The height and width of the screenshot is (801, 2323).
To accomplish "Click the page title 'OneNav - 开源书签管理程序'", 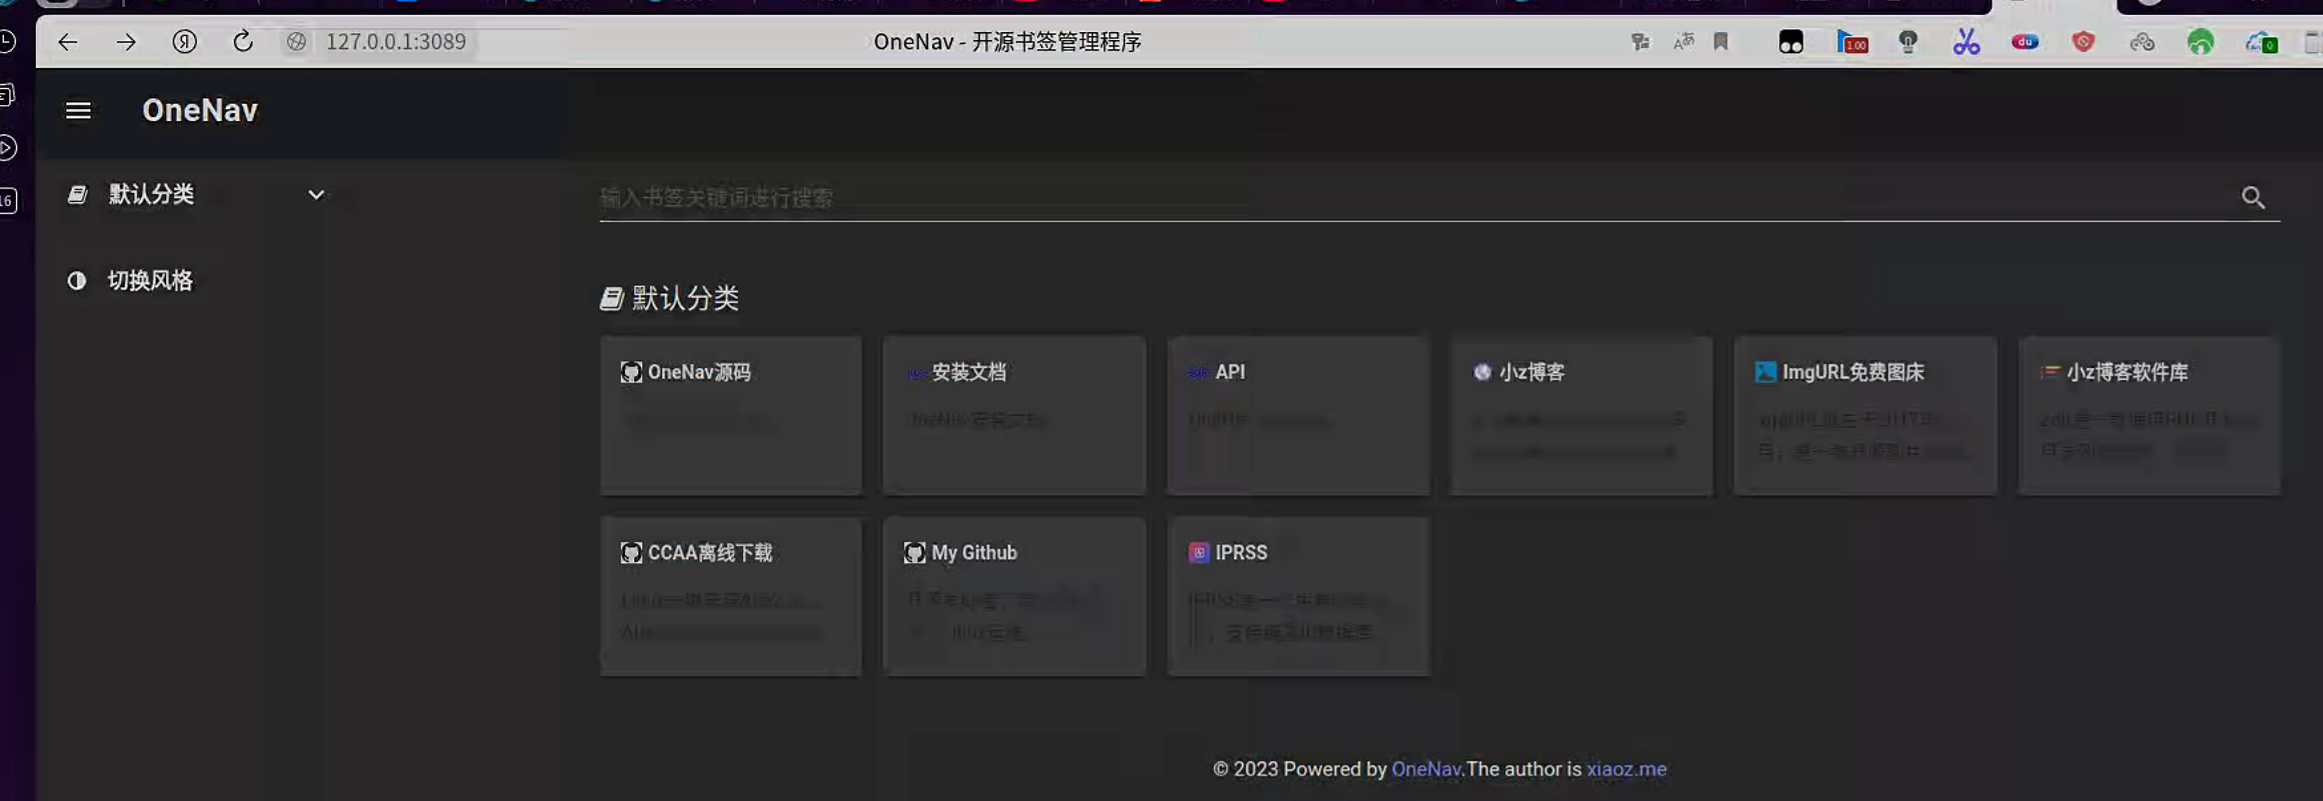I will (1007, 42).
